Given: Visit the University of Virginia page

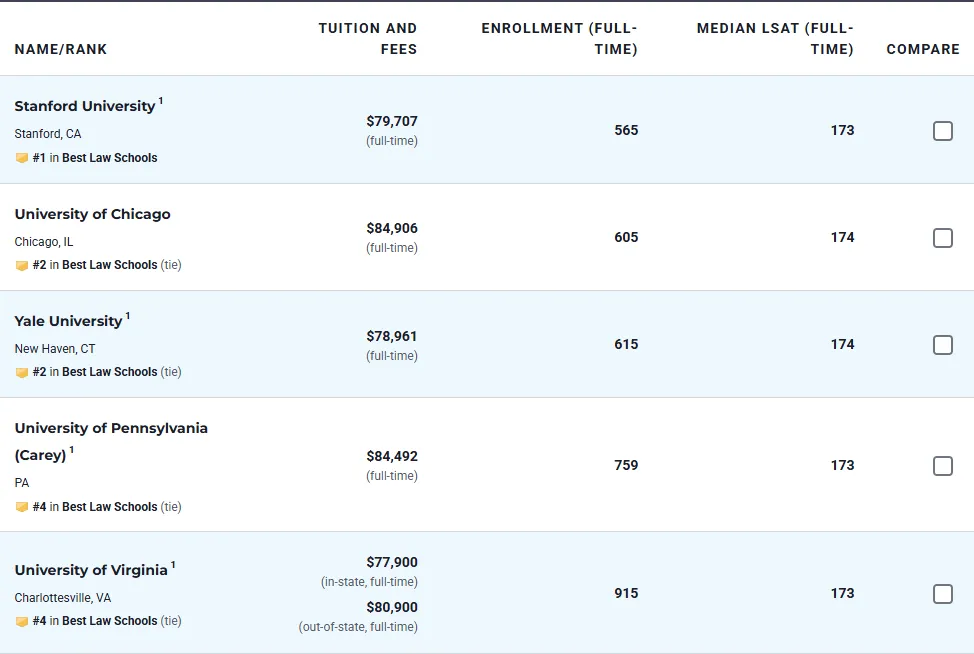Looking at the screenshot, I should [x=91, y=570].
